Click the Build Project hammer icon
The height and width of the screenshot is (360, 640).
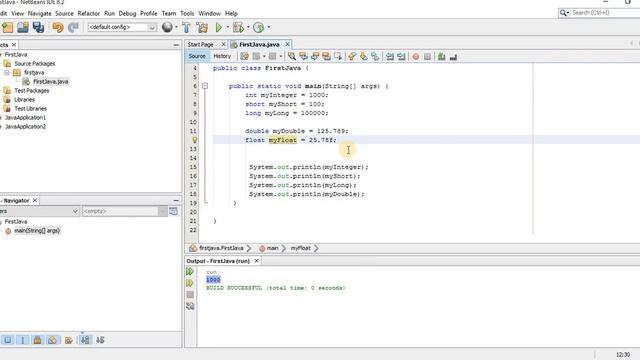pyautogui.click(x=187, y=27)
